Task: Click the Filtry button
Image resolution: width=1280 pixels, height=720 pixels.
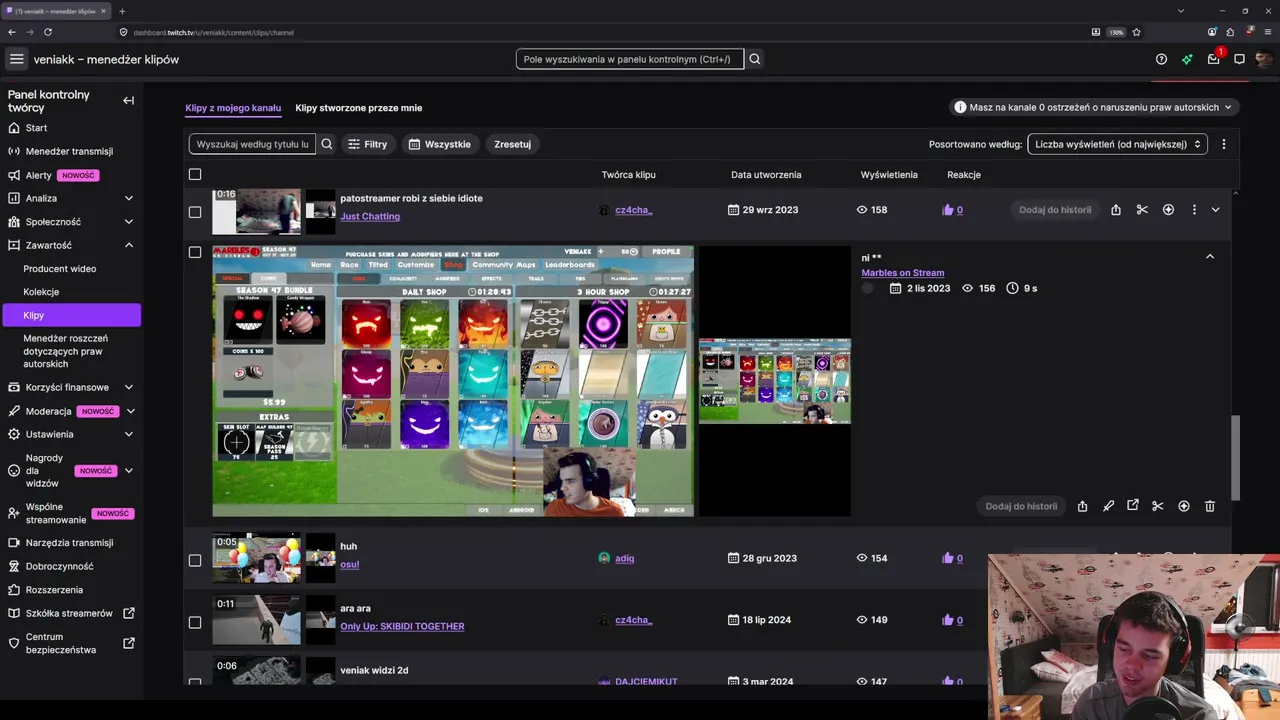Action: coord(367,144)
